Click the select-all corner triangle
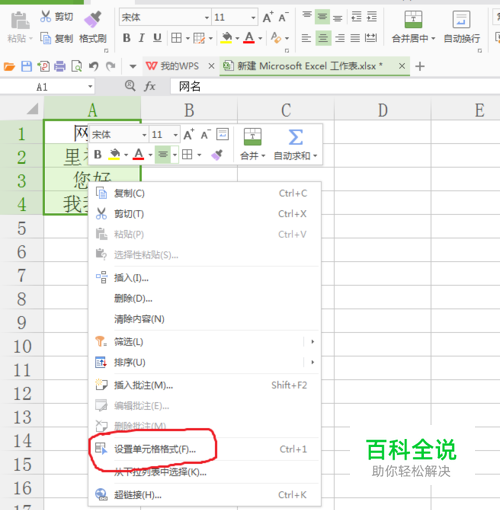Screen dimensions: 500x510 [x=32, y=109]
